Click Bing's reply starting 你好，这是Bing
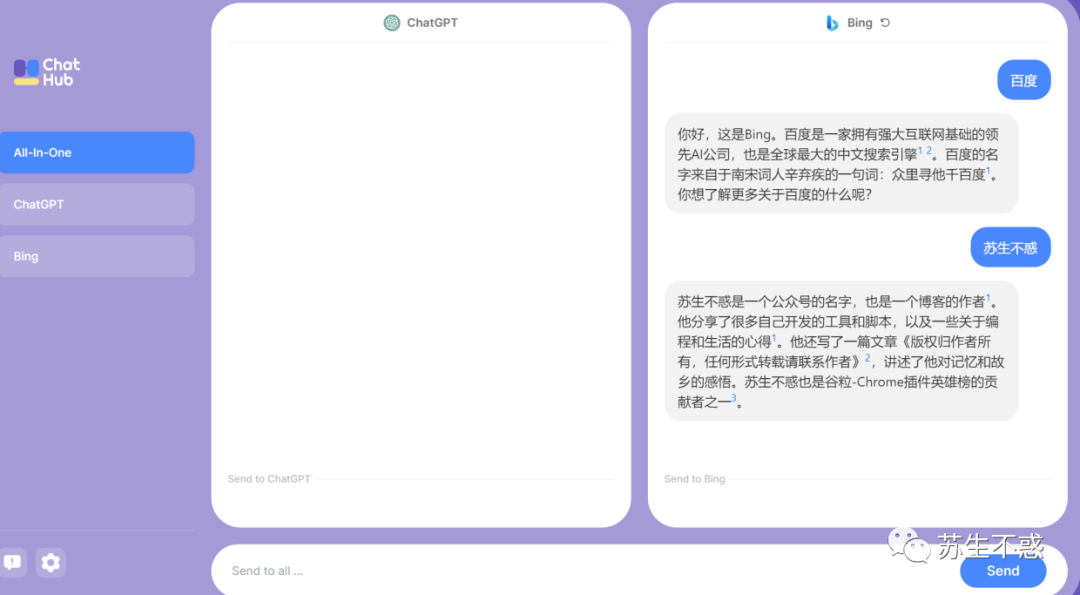The image size is (1080, 595). click(841, 164)
